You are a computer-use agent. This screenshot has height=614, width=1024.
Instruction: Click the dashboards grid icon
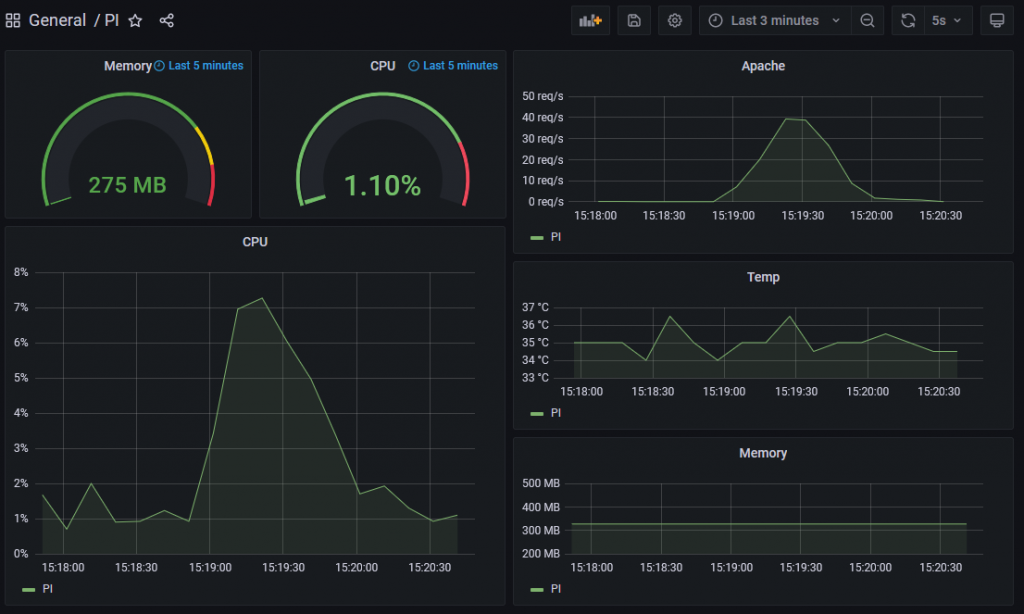[13, 21]
